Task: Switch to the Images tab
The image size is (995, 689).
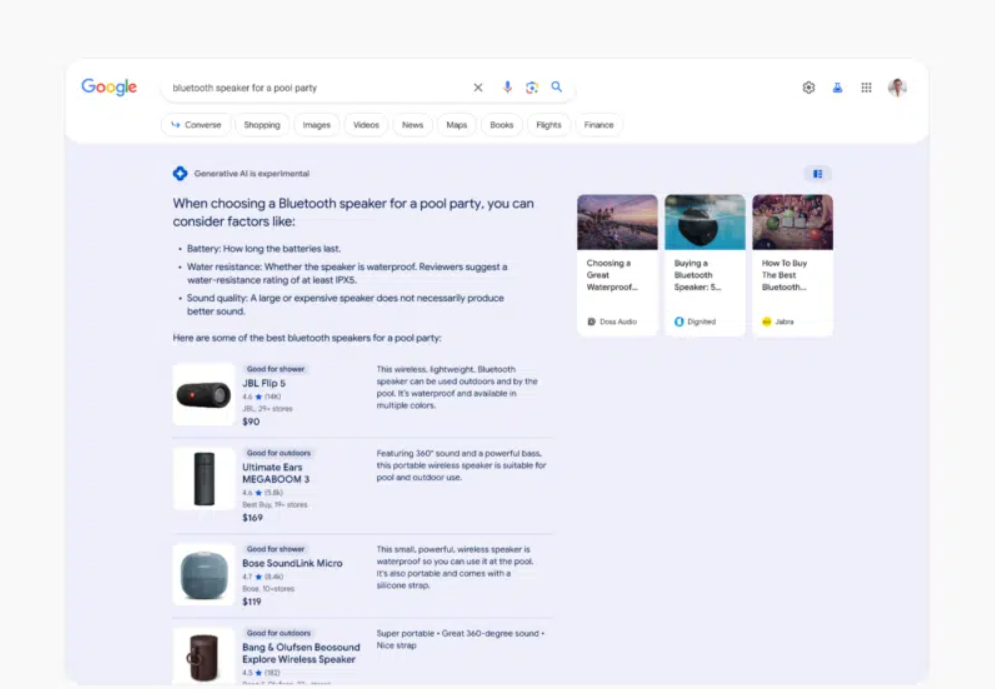Action: (316, 125)
